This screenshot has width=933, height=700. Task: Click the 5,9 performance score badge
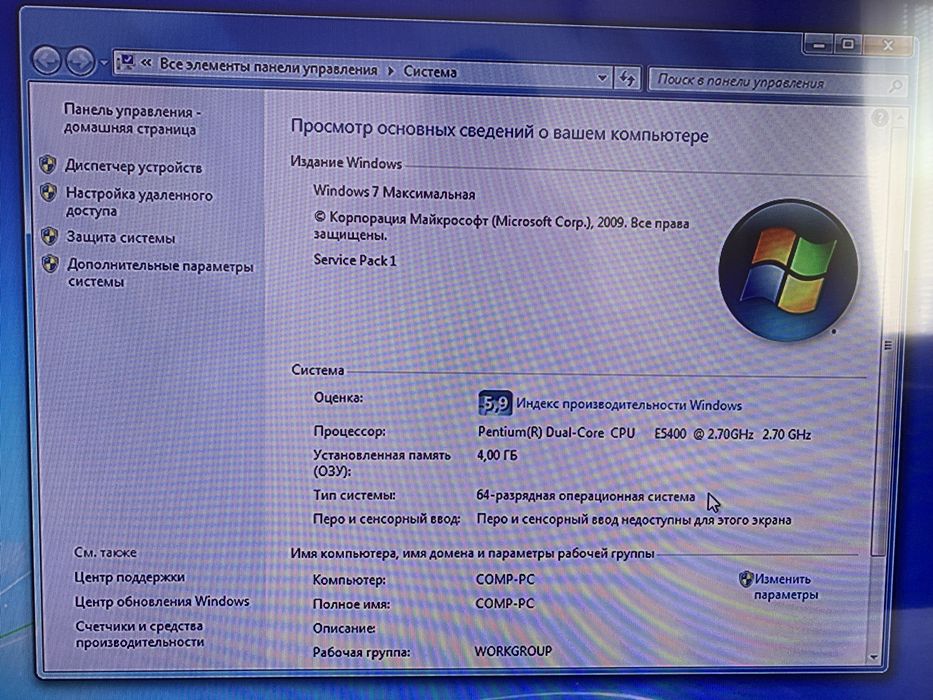[495, 403]
